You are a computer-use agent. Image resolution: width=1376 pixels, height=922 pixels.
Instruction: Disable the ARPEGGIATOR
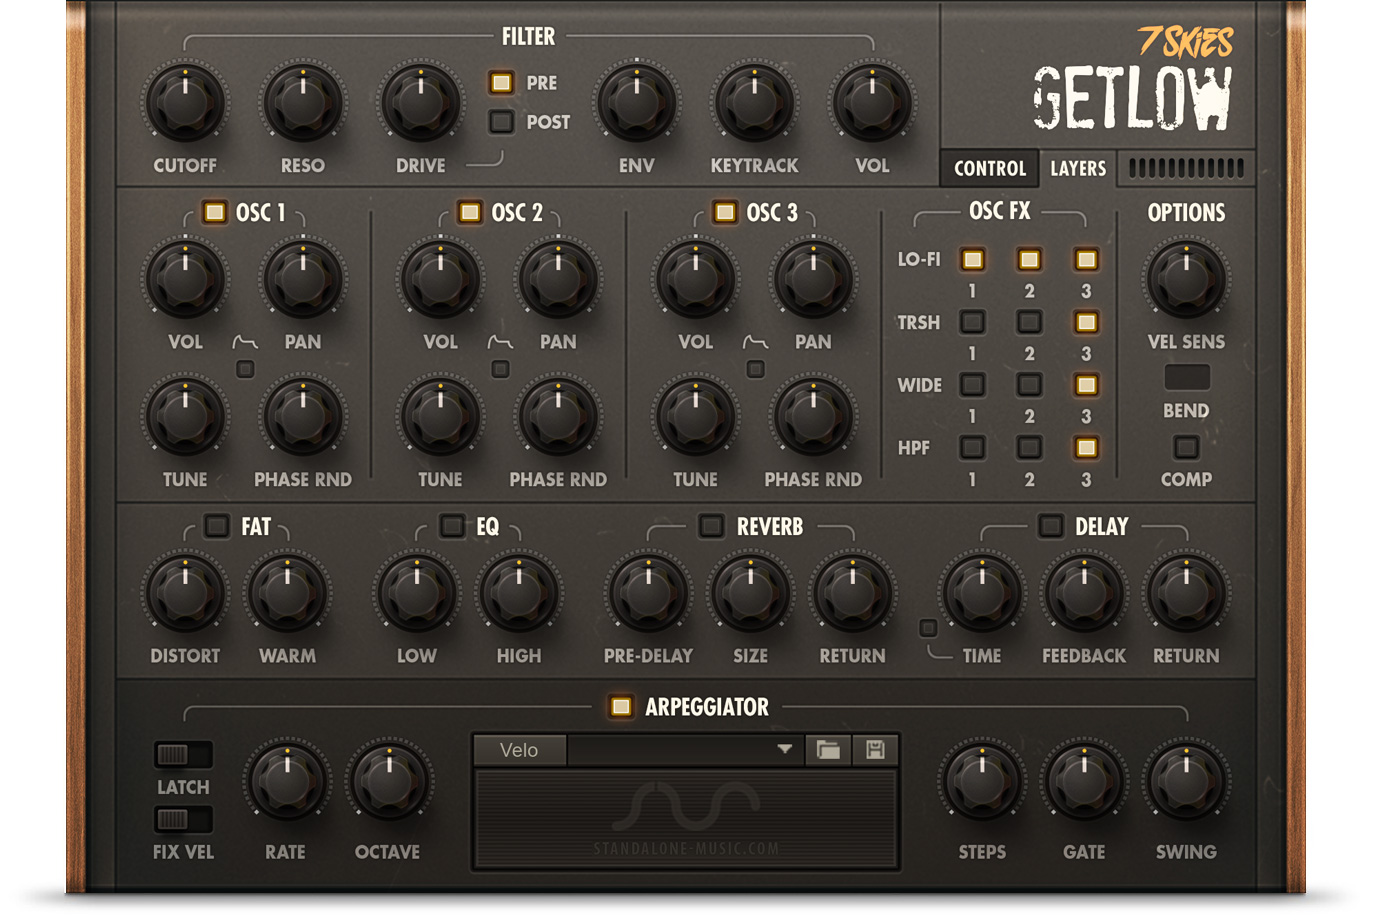point(620,707)
